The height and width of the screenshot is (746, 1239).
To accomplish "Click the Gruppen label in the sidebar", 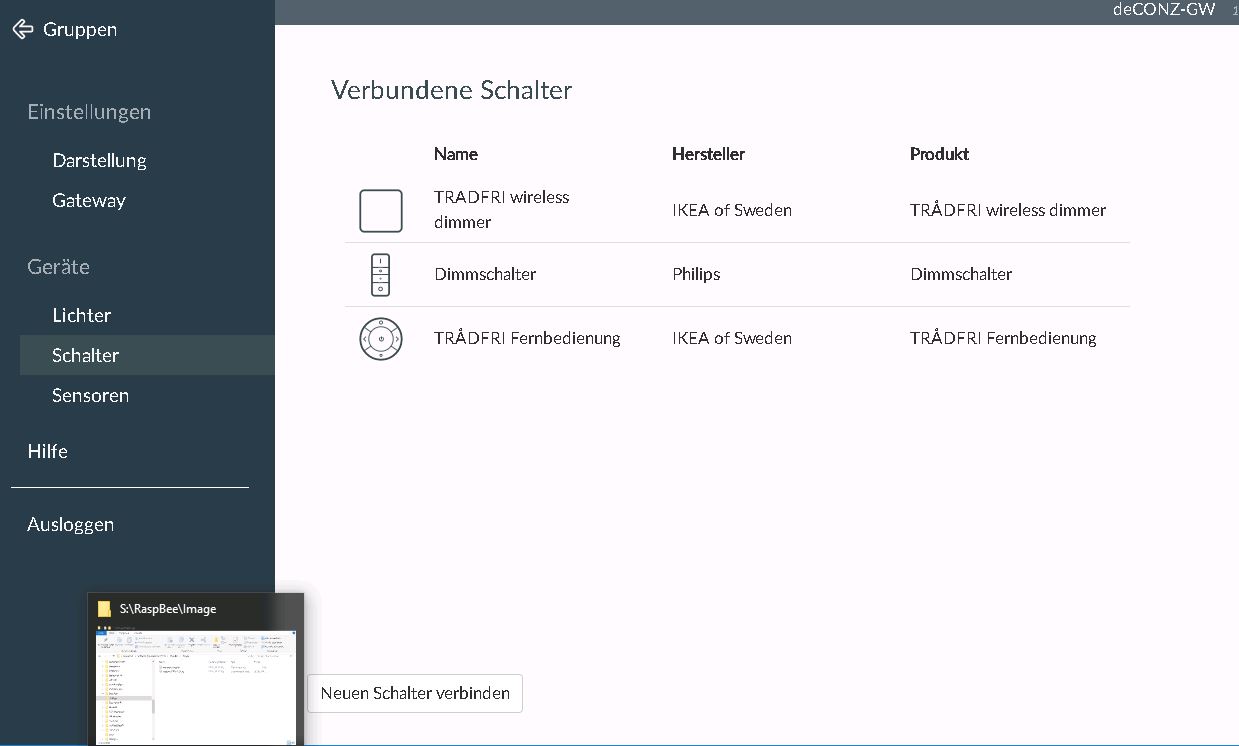I will tap(80, 29).
